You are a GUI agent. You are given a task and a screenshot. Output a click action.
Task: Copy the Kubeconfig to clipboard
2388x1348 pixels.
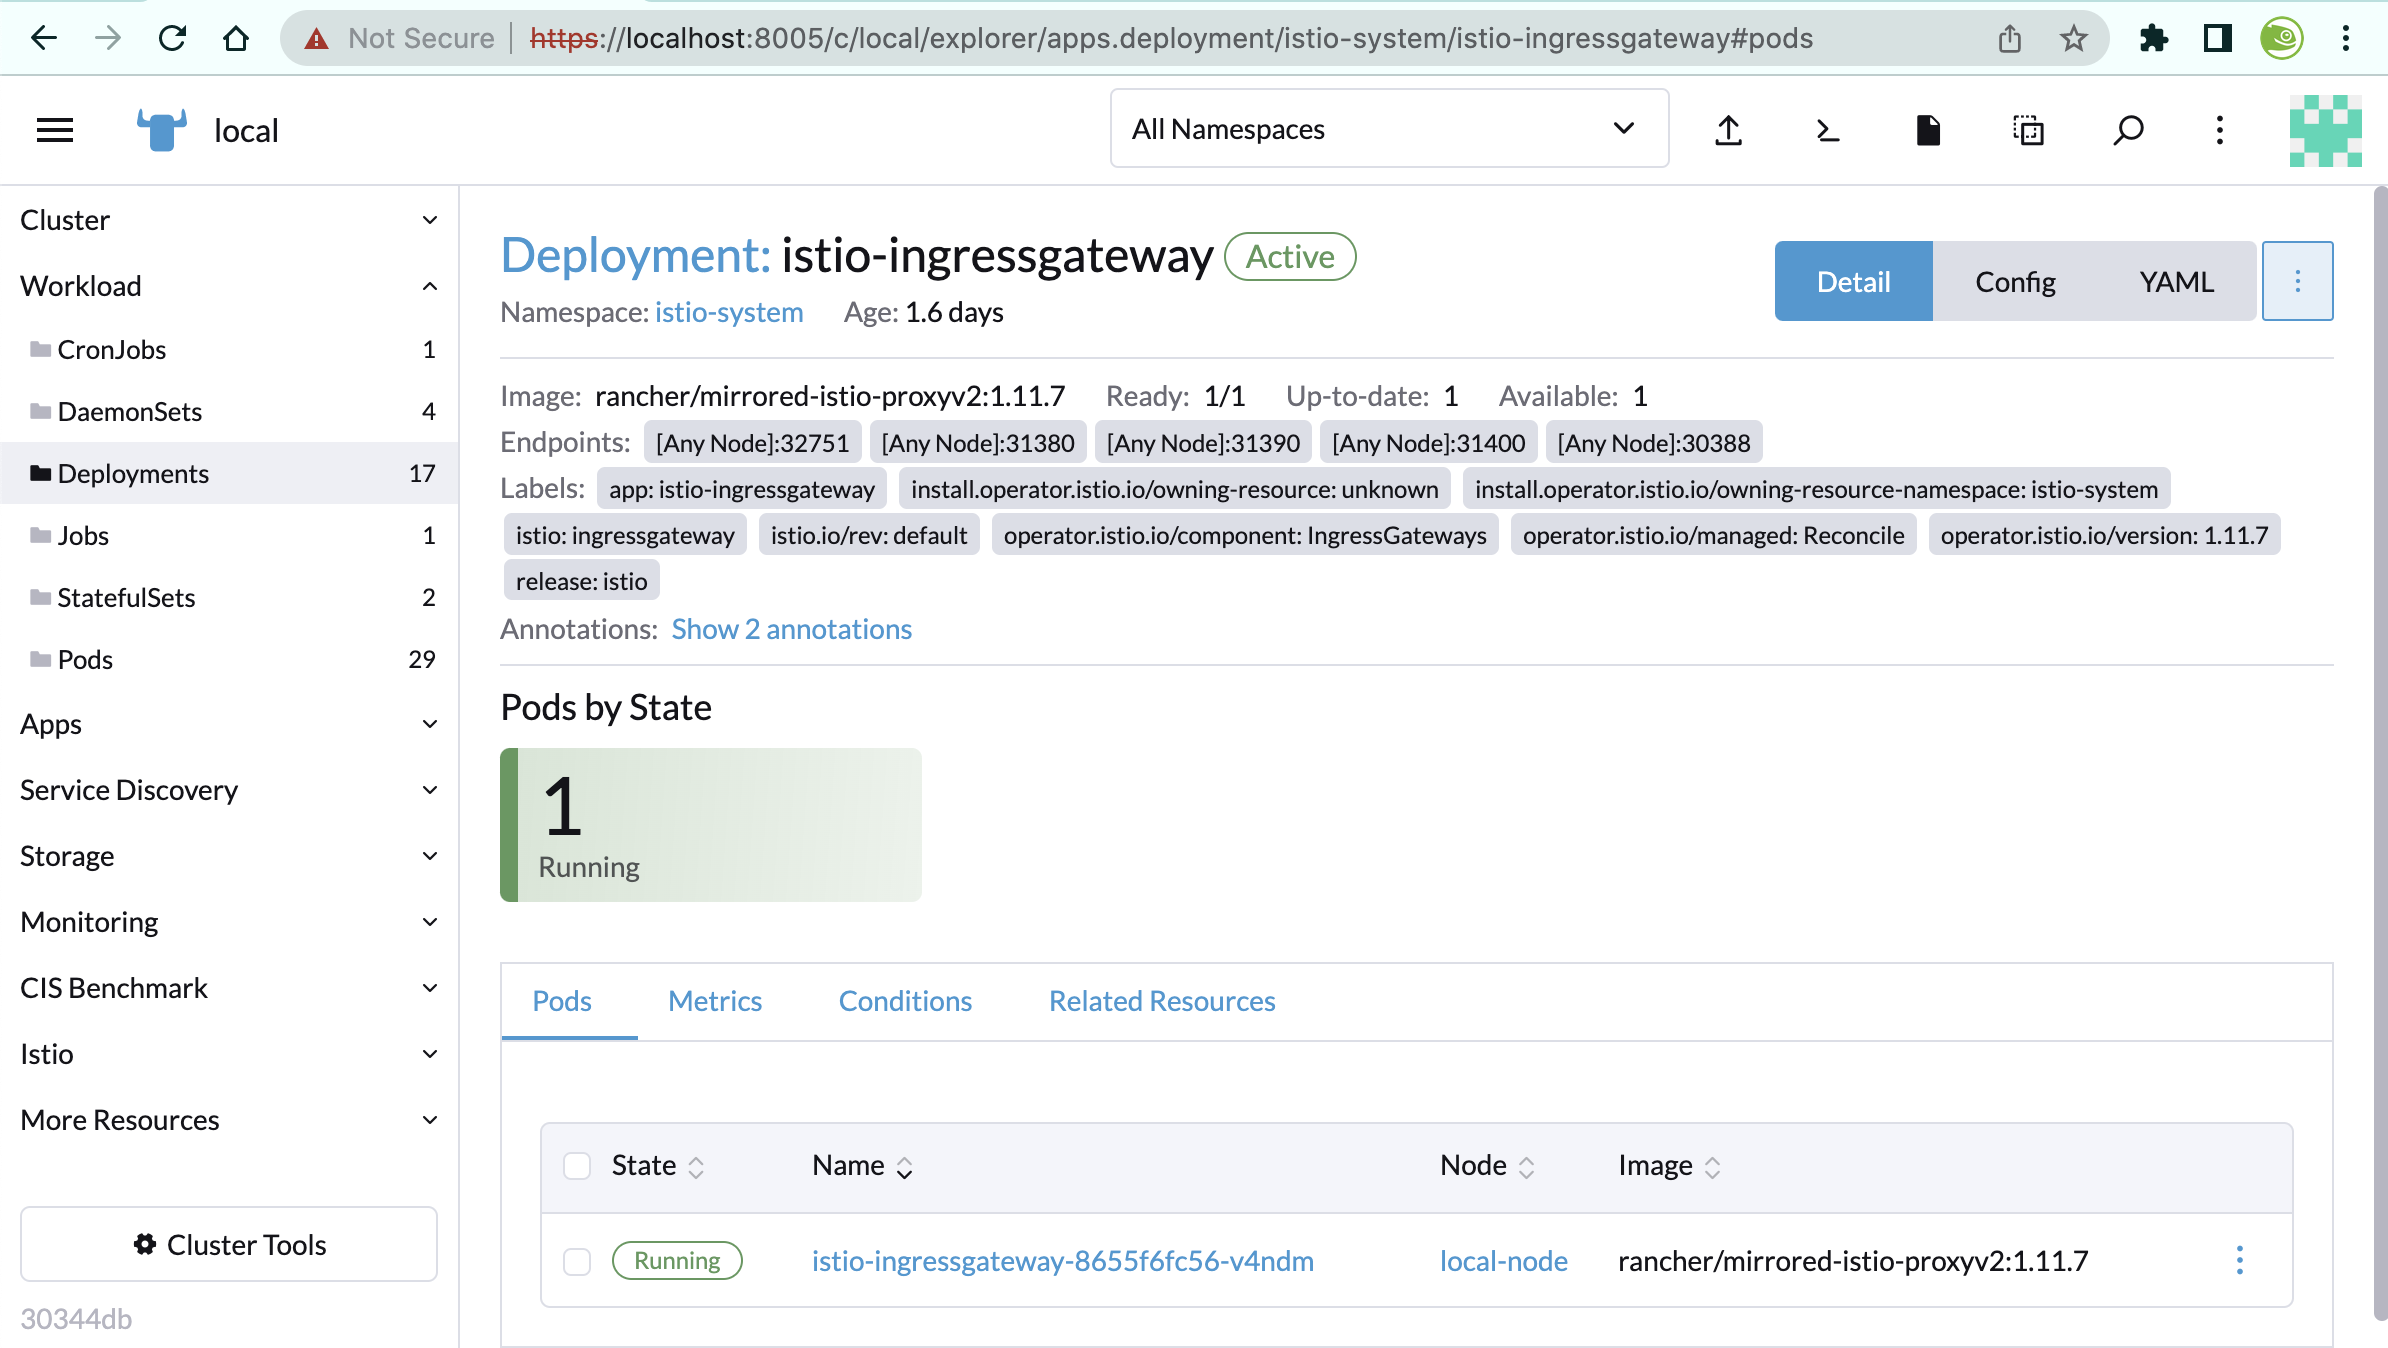(x=2027, y=130)
